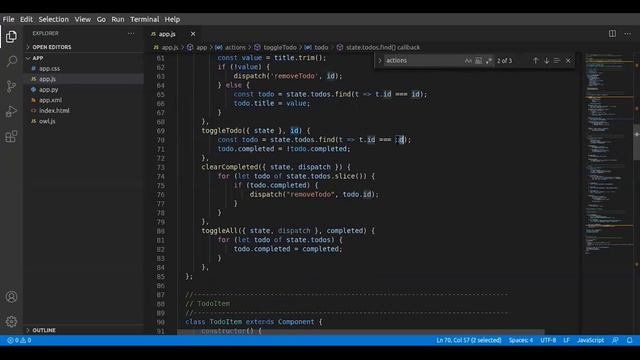Screen dimensions: 640x360
Task: Open the File menu
Action: pos(8,19)
